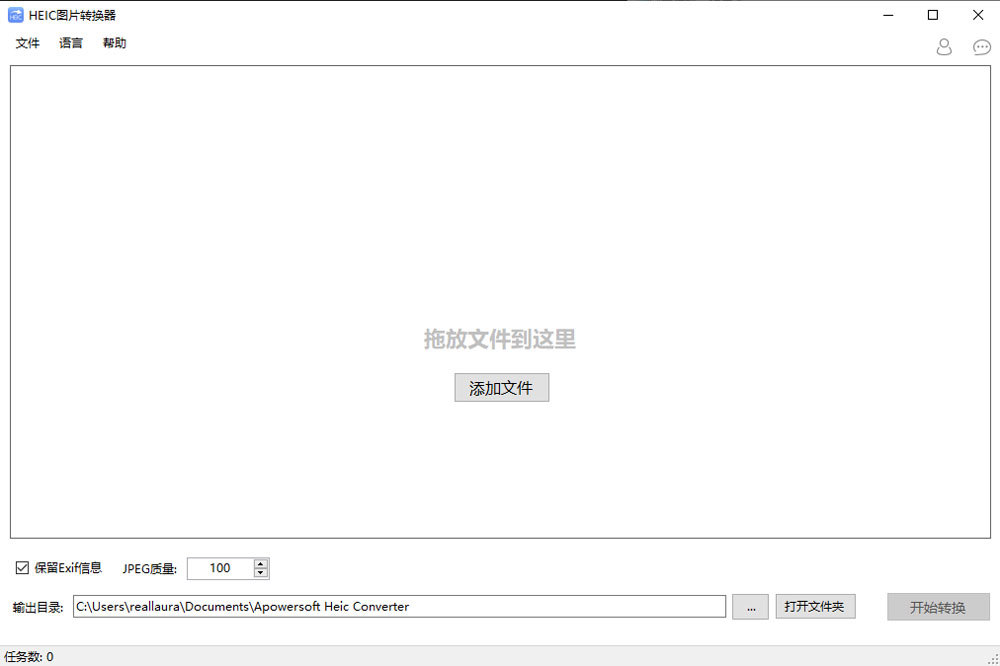
Task: Click the 拖放文件到这里 drop area text
Action: pos(500,339)
